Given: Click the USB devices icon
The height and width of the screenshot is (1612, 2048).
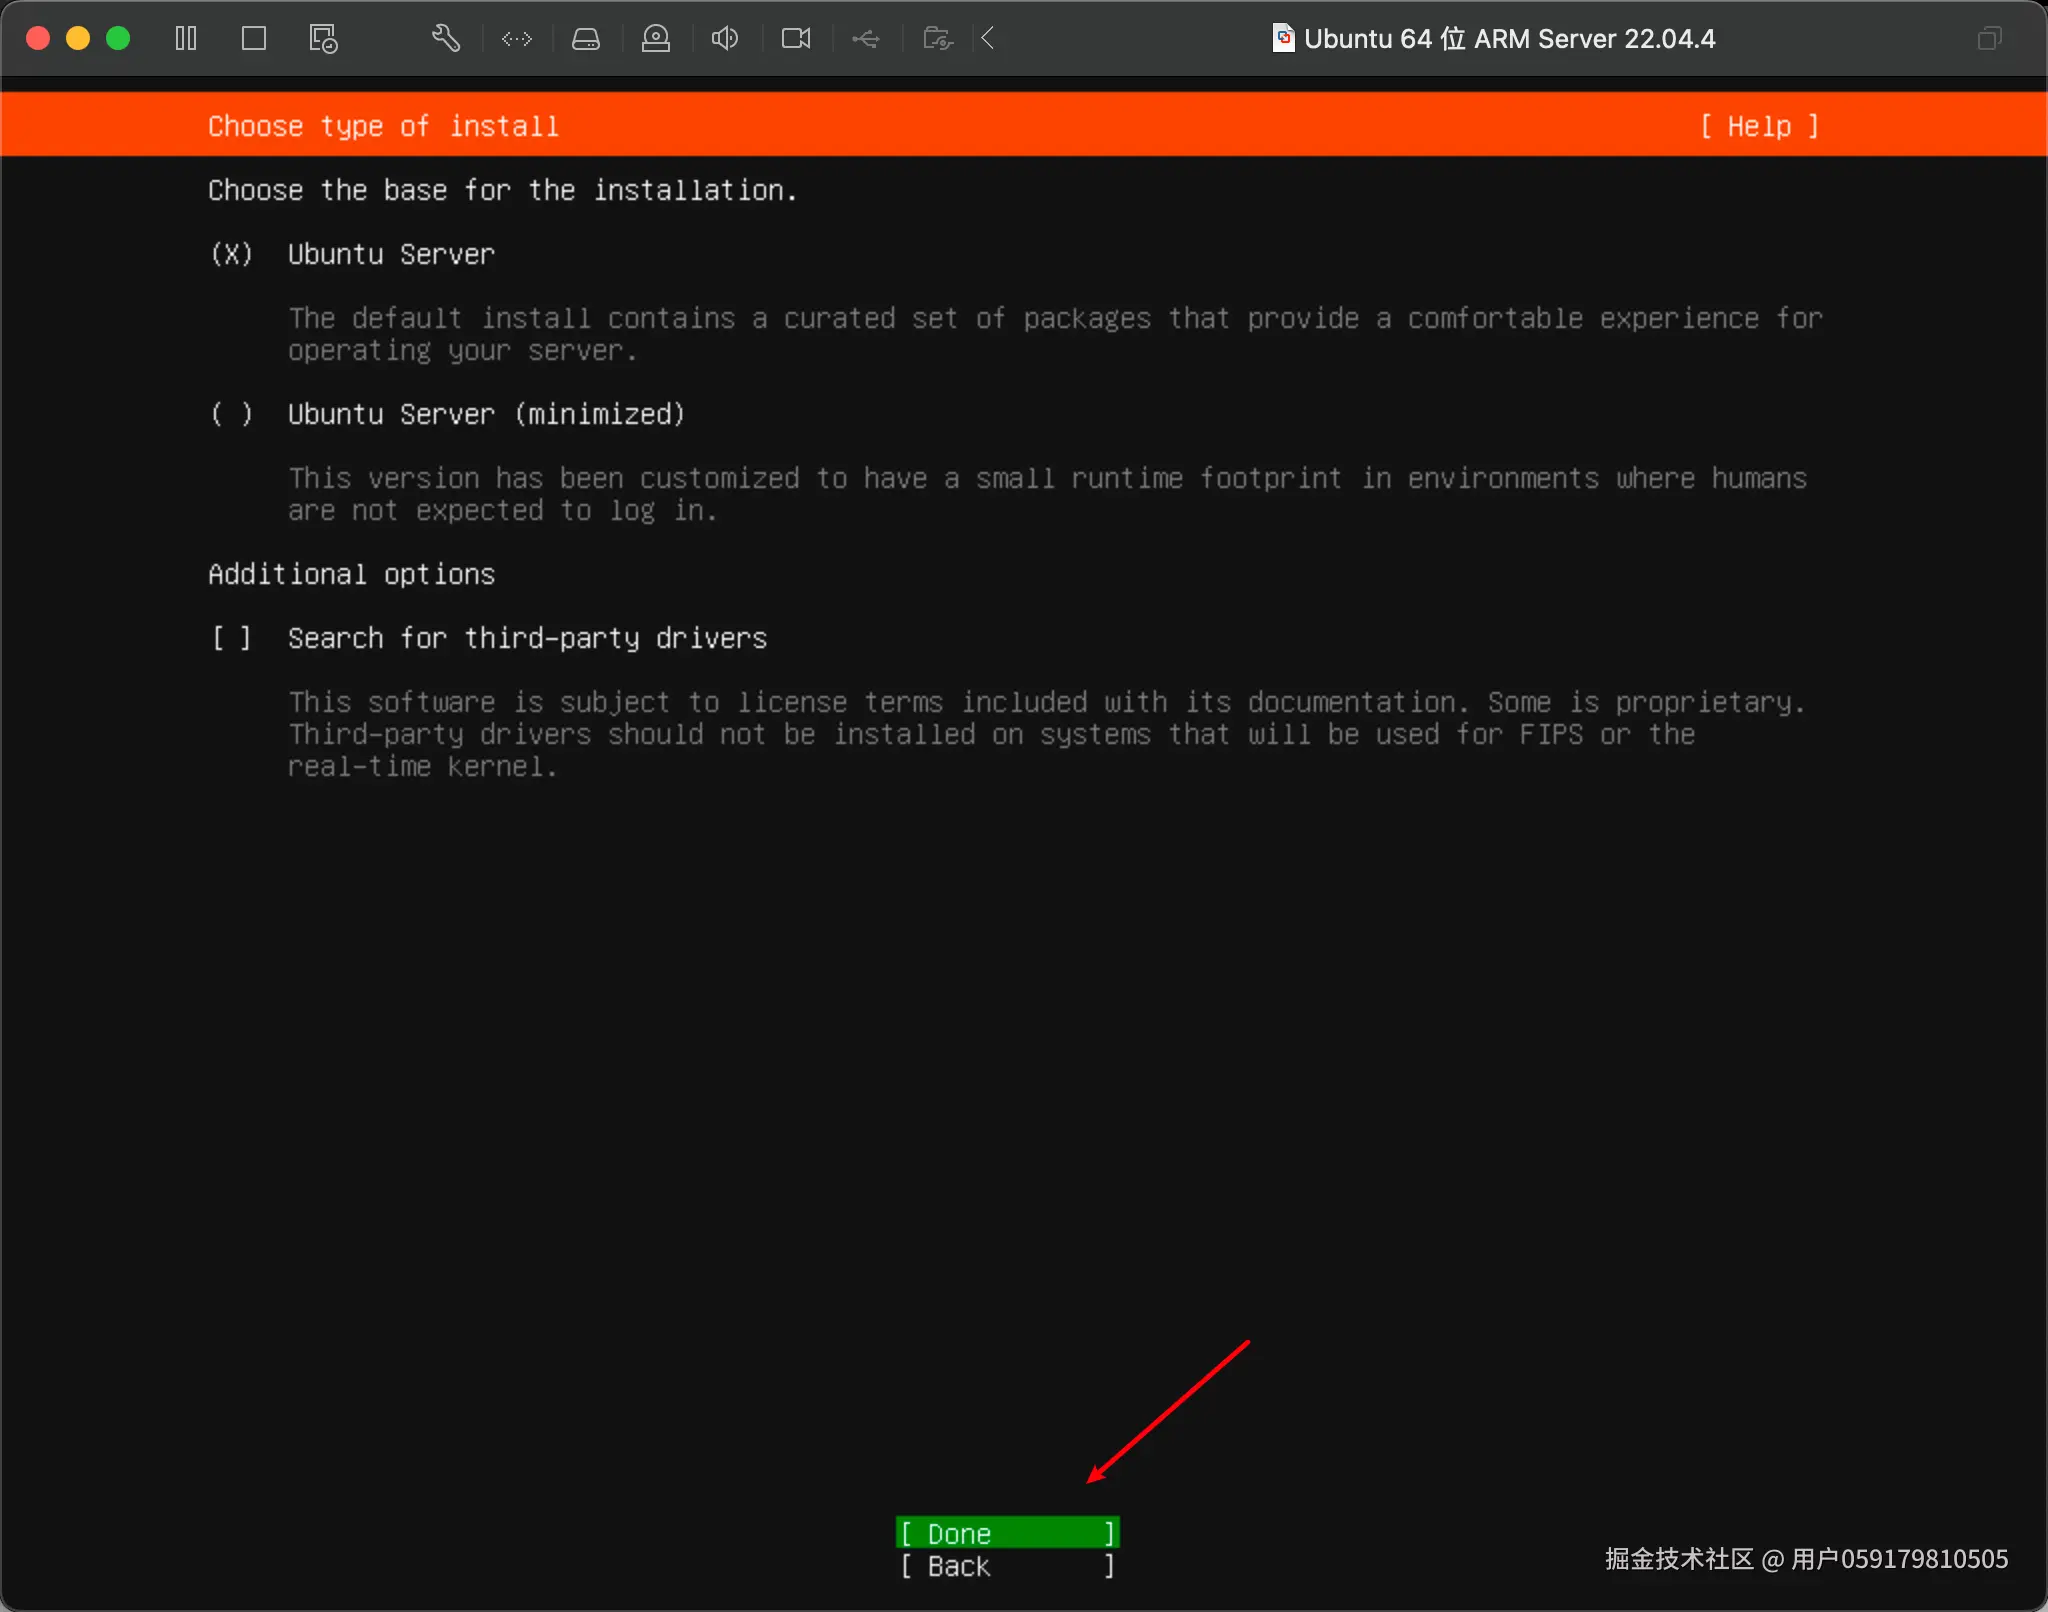Looking at the screenshot, I should pyautogui.click(x=866, y=39).
